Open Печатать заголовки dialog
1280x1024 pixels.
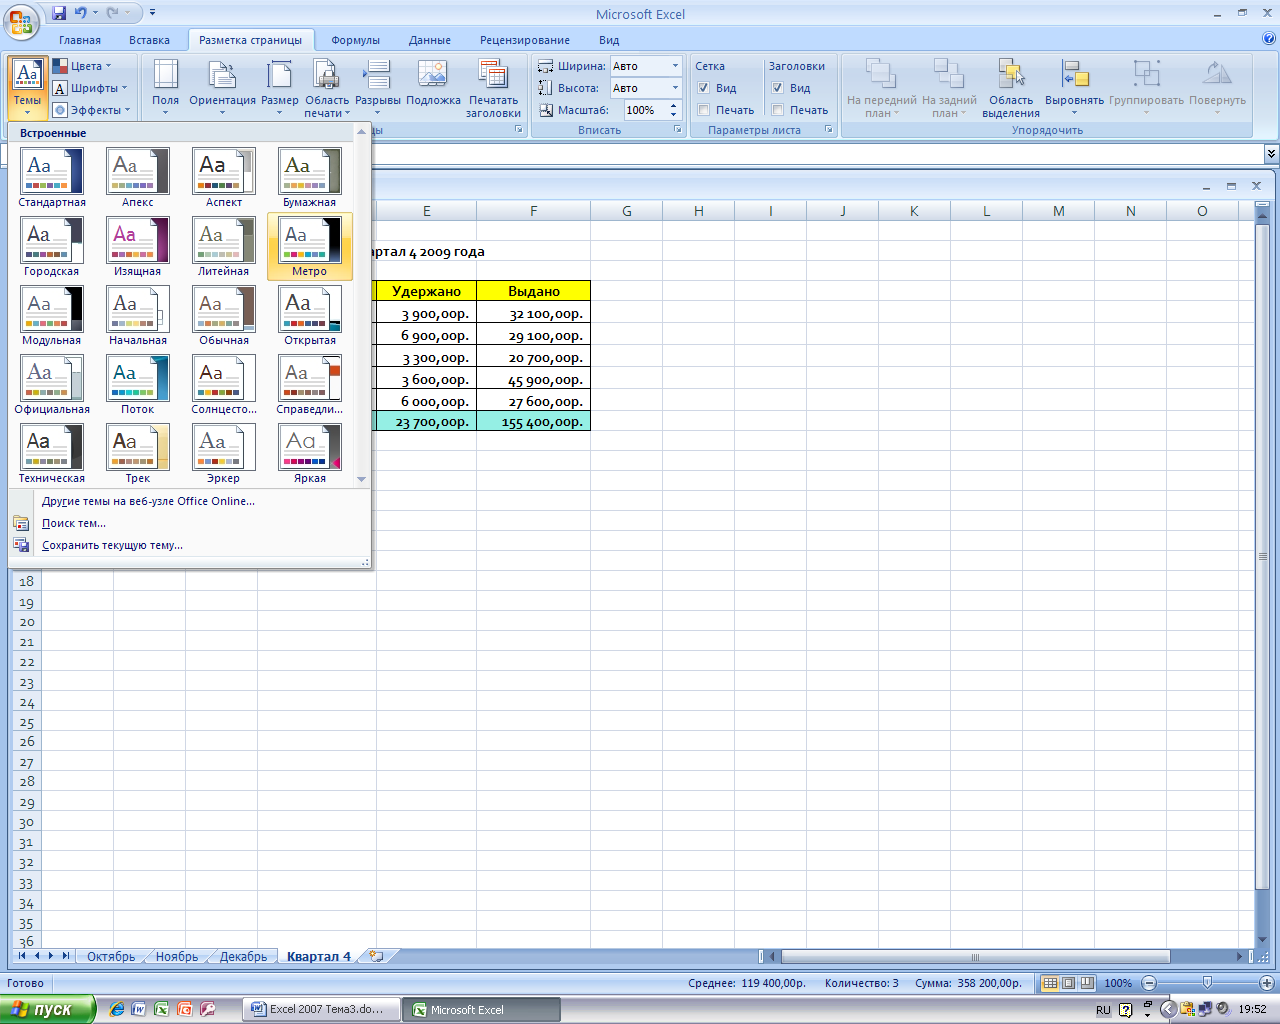click(493, 87)
